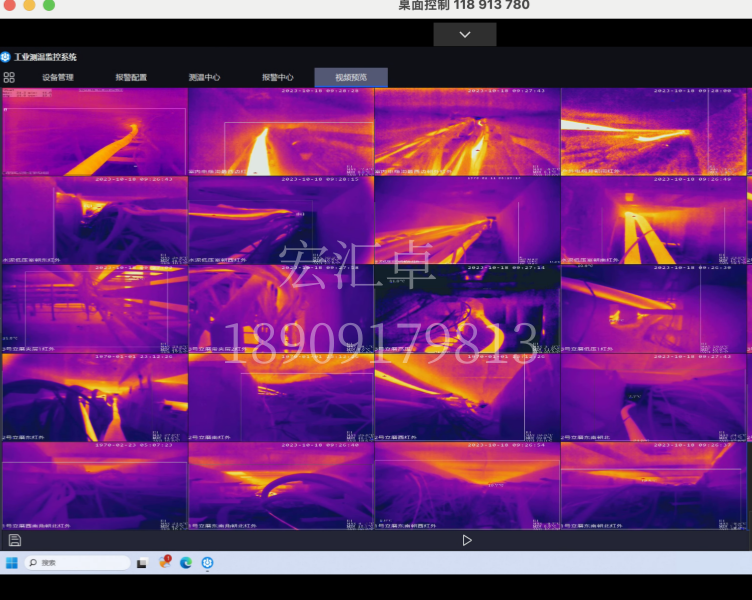This screenshot has width=752, height=600.
Task: Select the feed stamped 09:26:30
Action: click(654, 309)
